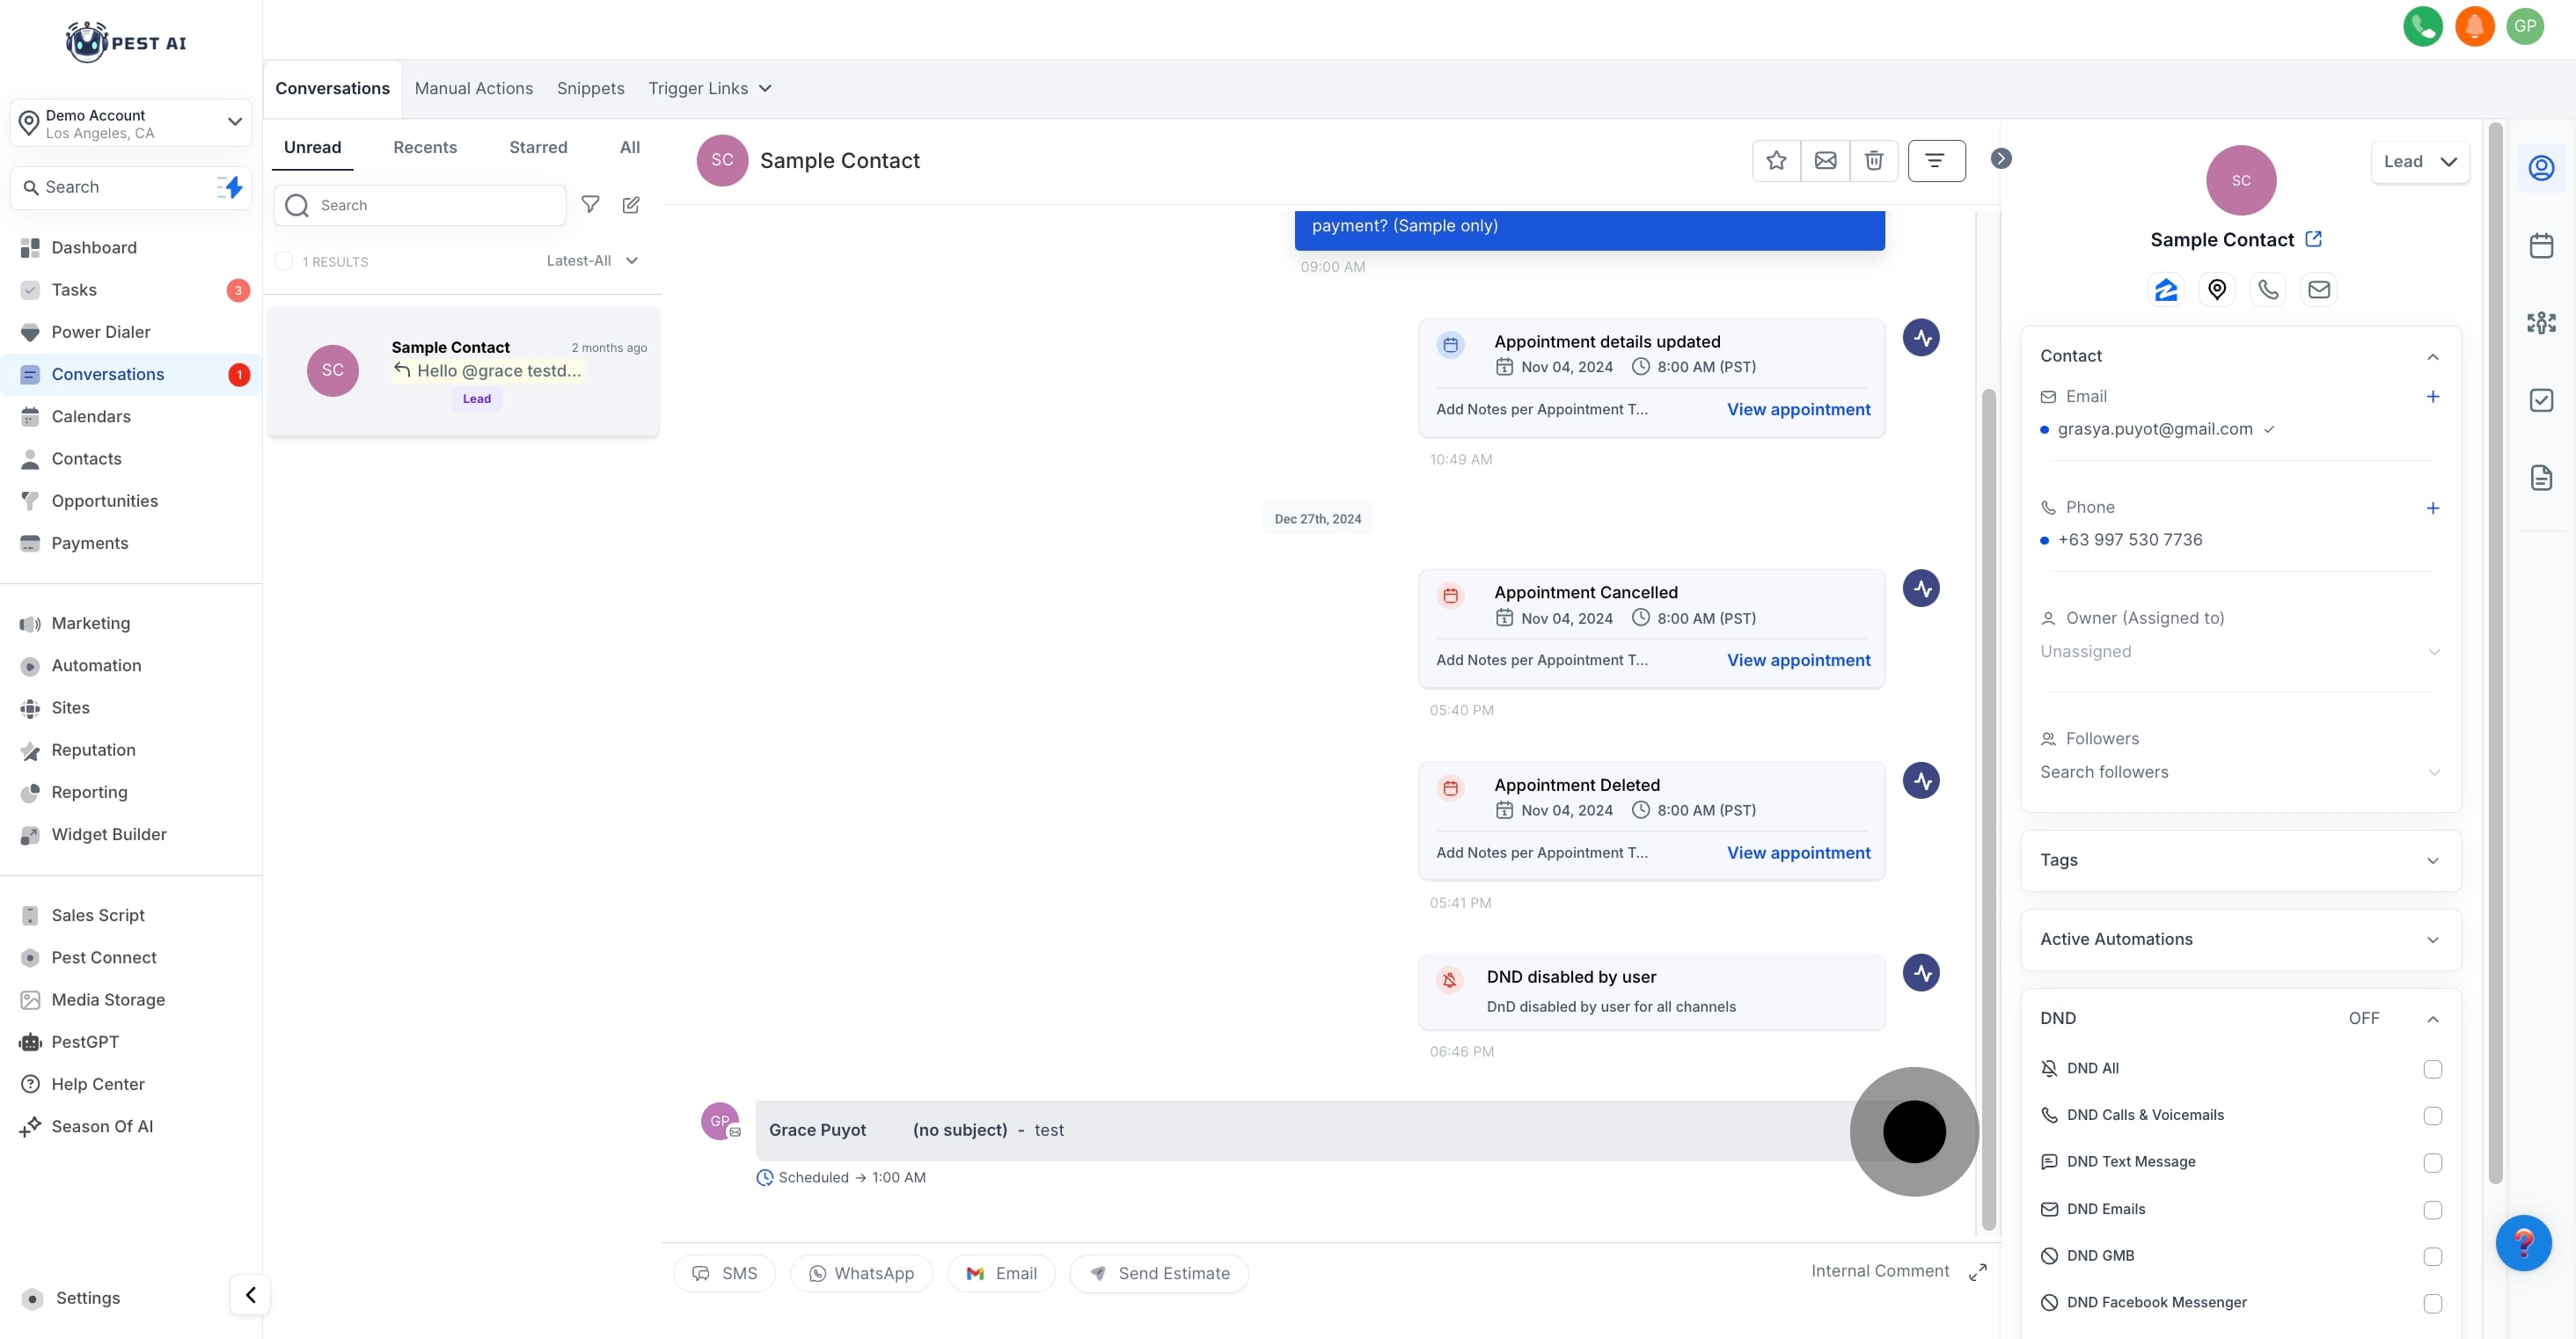The width and height of the screenshot is (2576, 1339).
Task: Open the orange notifications bell
Action: click(2474, 26)
